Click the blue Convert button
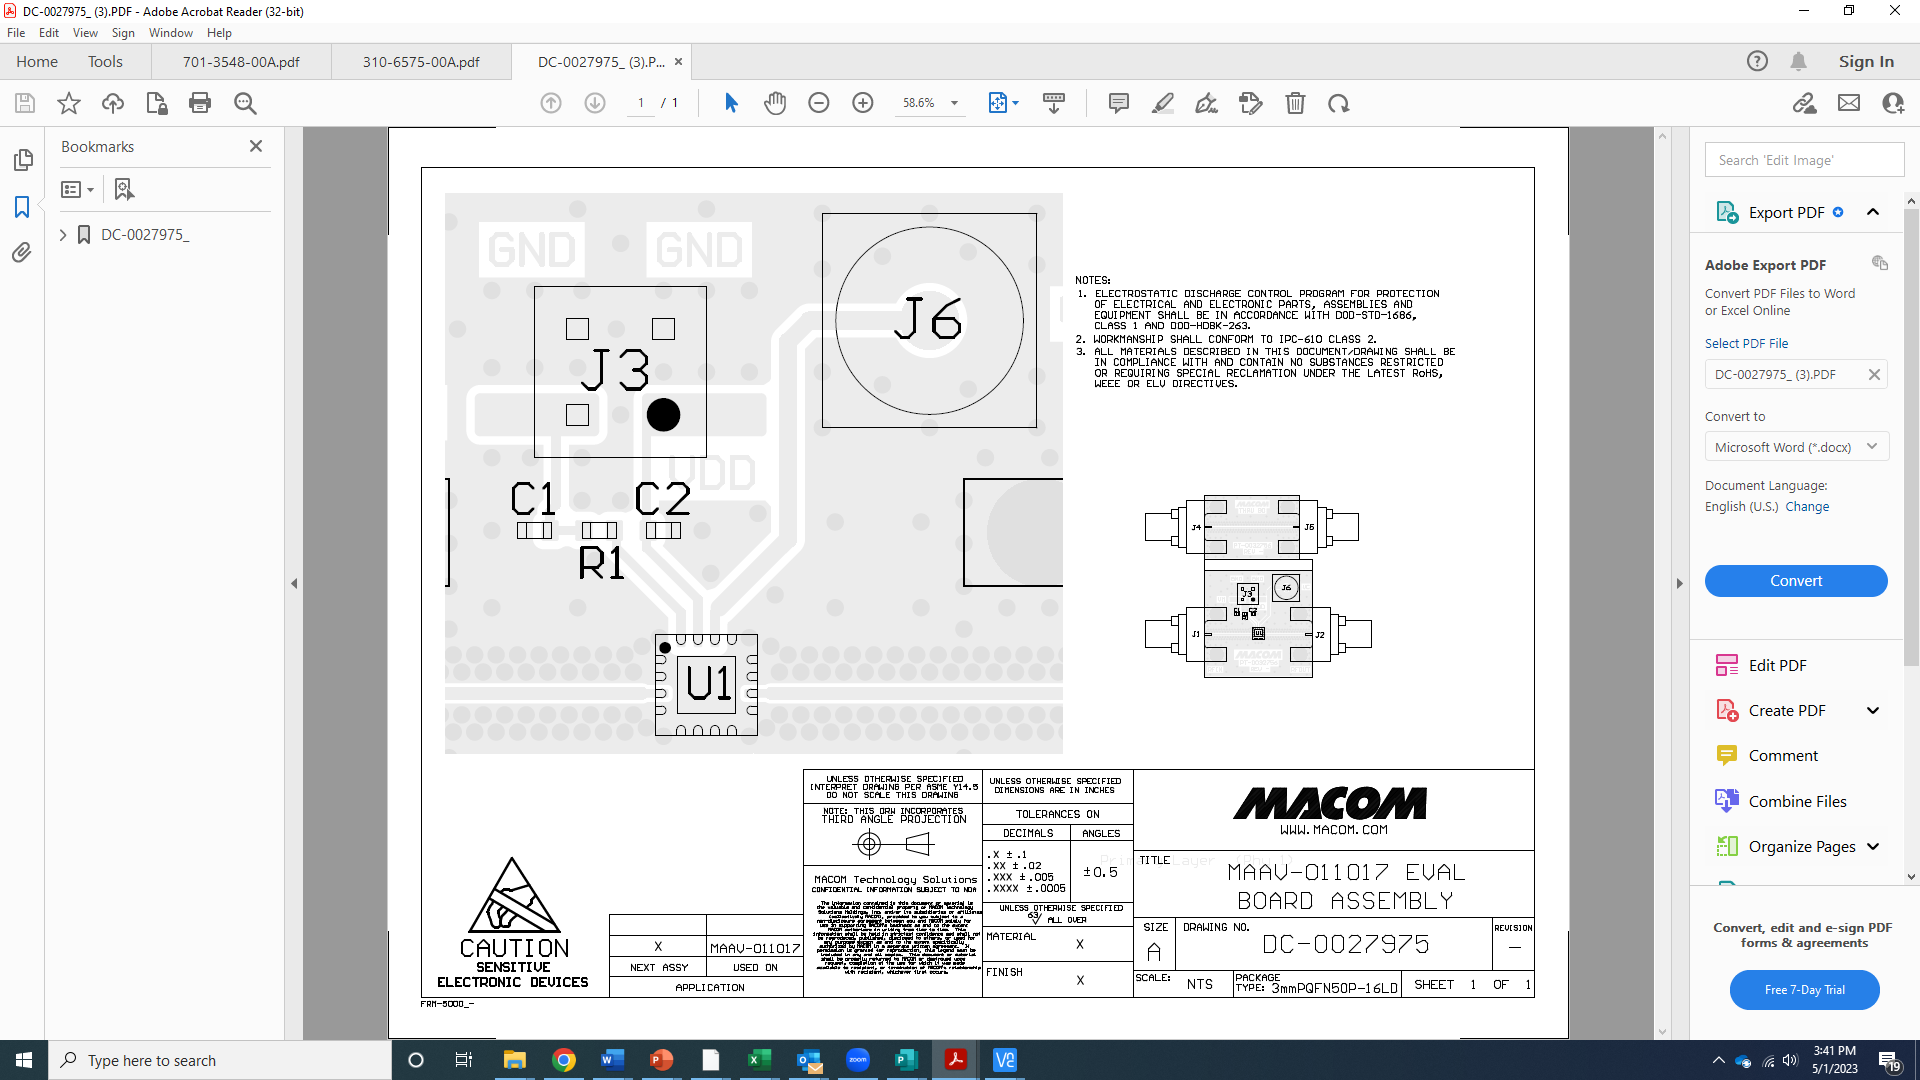Viewport: 1920px width, 1080px height. [x=1796, y=581]
